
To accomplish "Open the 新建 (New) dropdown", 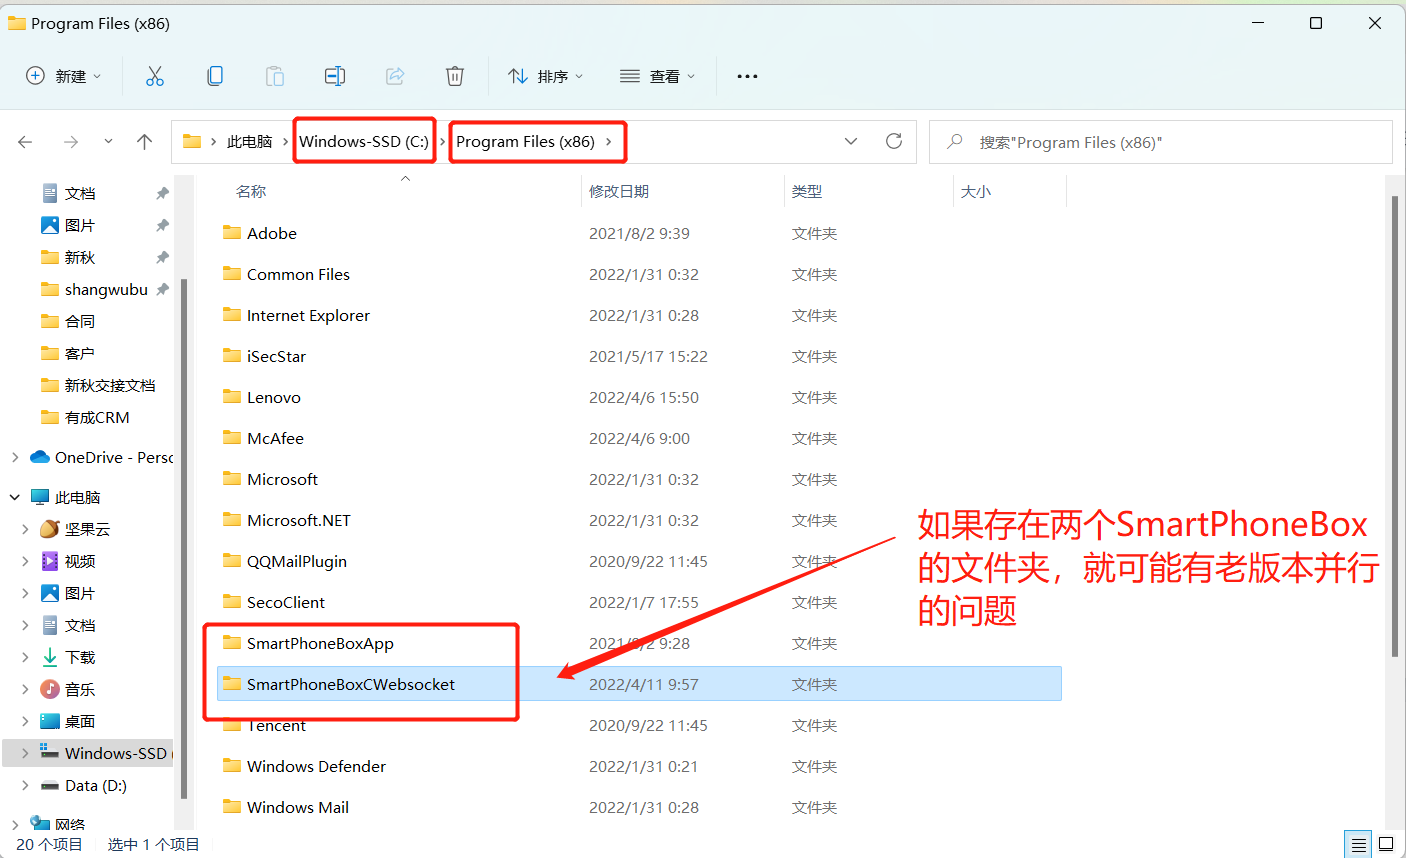I will pos(63,76).
